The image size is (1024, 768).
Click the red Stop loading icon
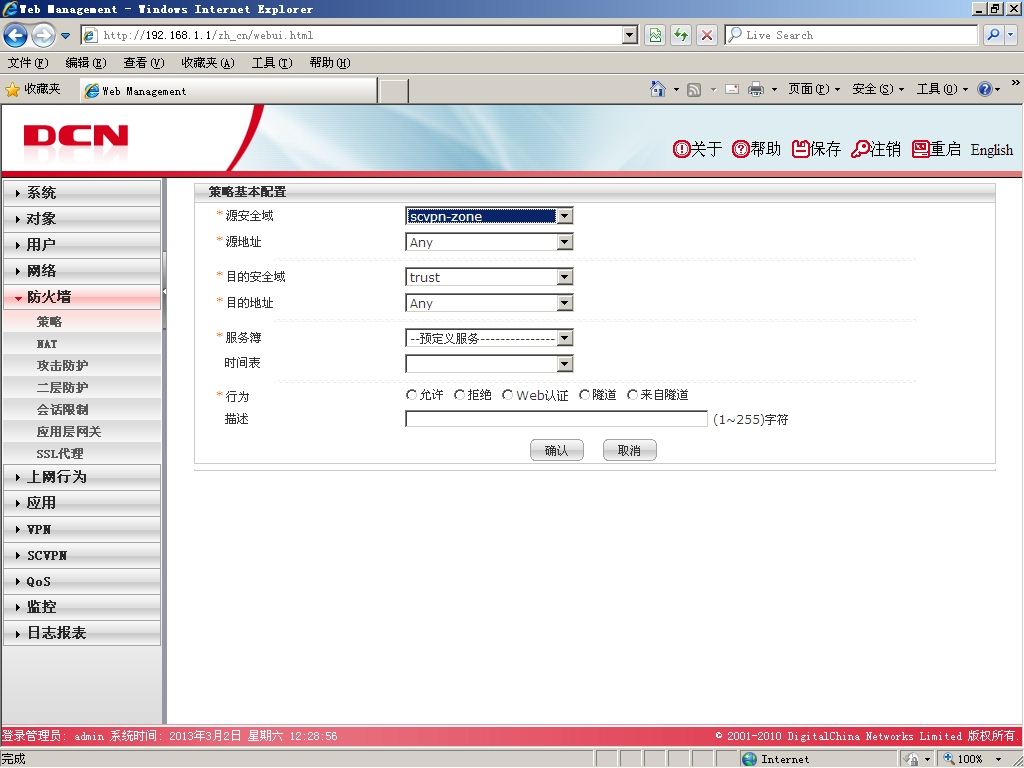(707, 35)
